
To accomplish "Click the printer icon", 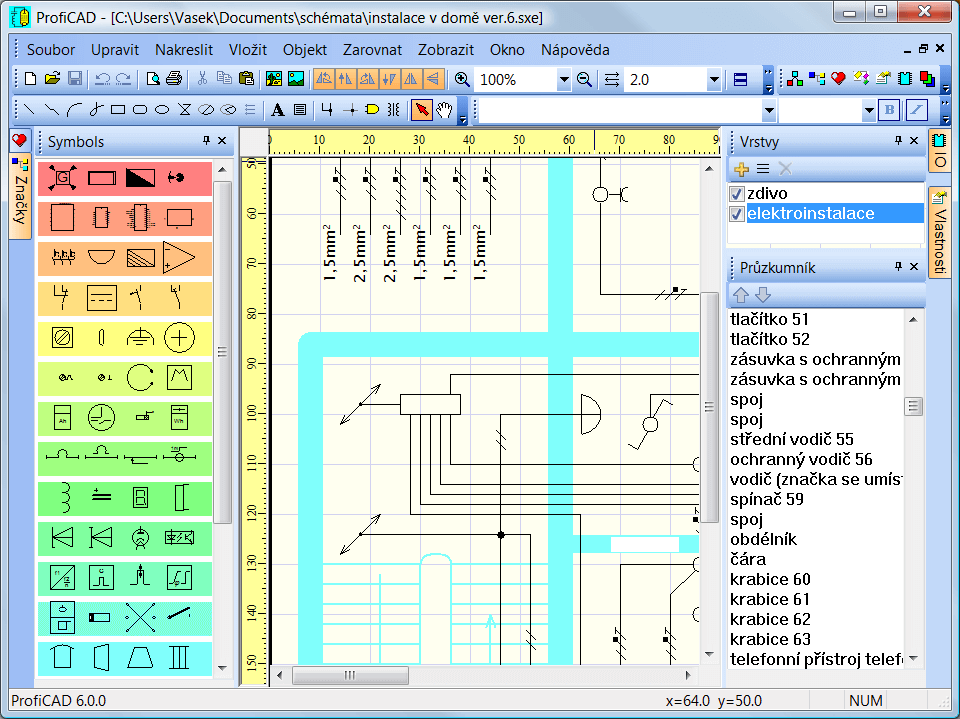I will [174, 79].
